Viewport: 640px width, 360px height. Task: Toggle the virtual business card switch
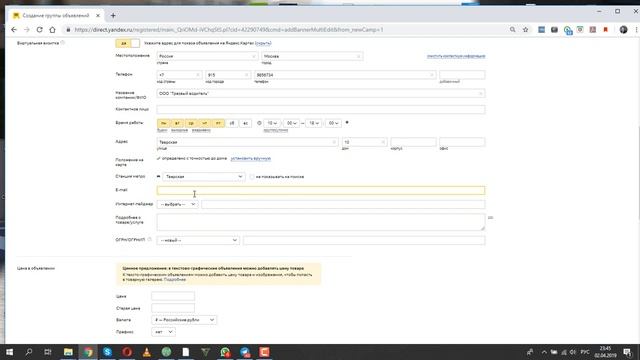click(127, 43)
